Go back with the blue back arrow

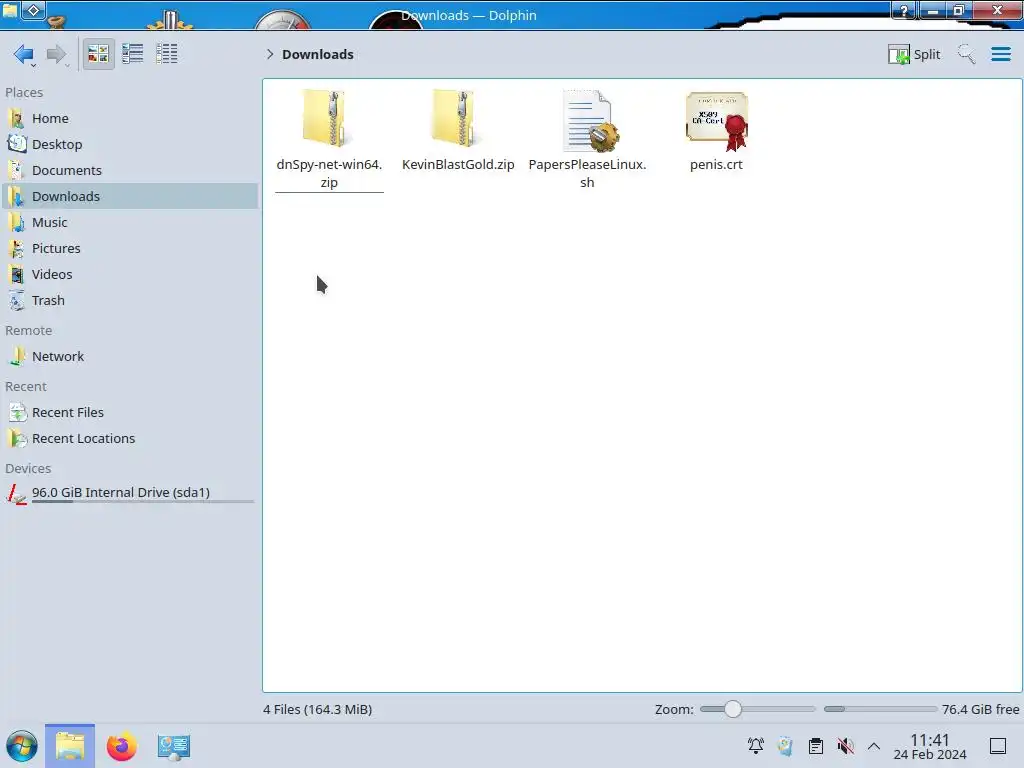click(x=24, y=54)
